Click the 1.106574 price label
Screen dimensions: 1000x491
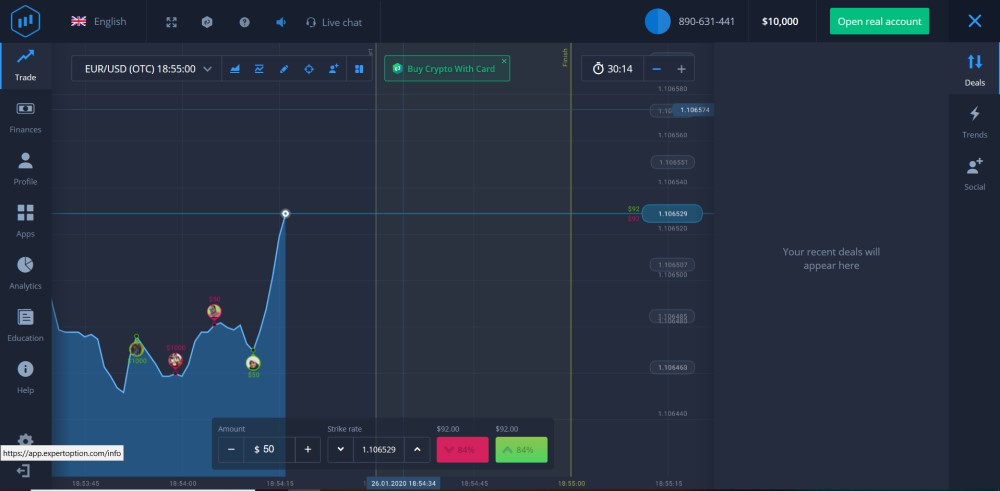tap(694, 110)
